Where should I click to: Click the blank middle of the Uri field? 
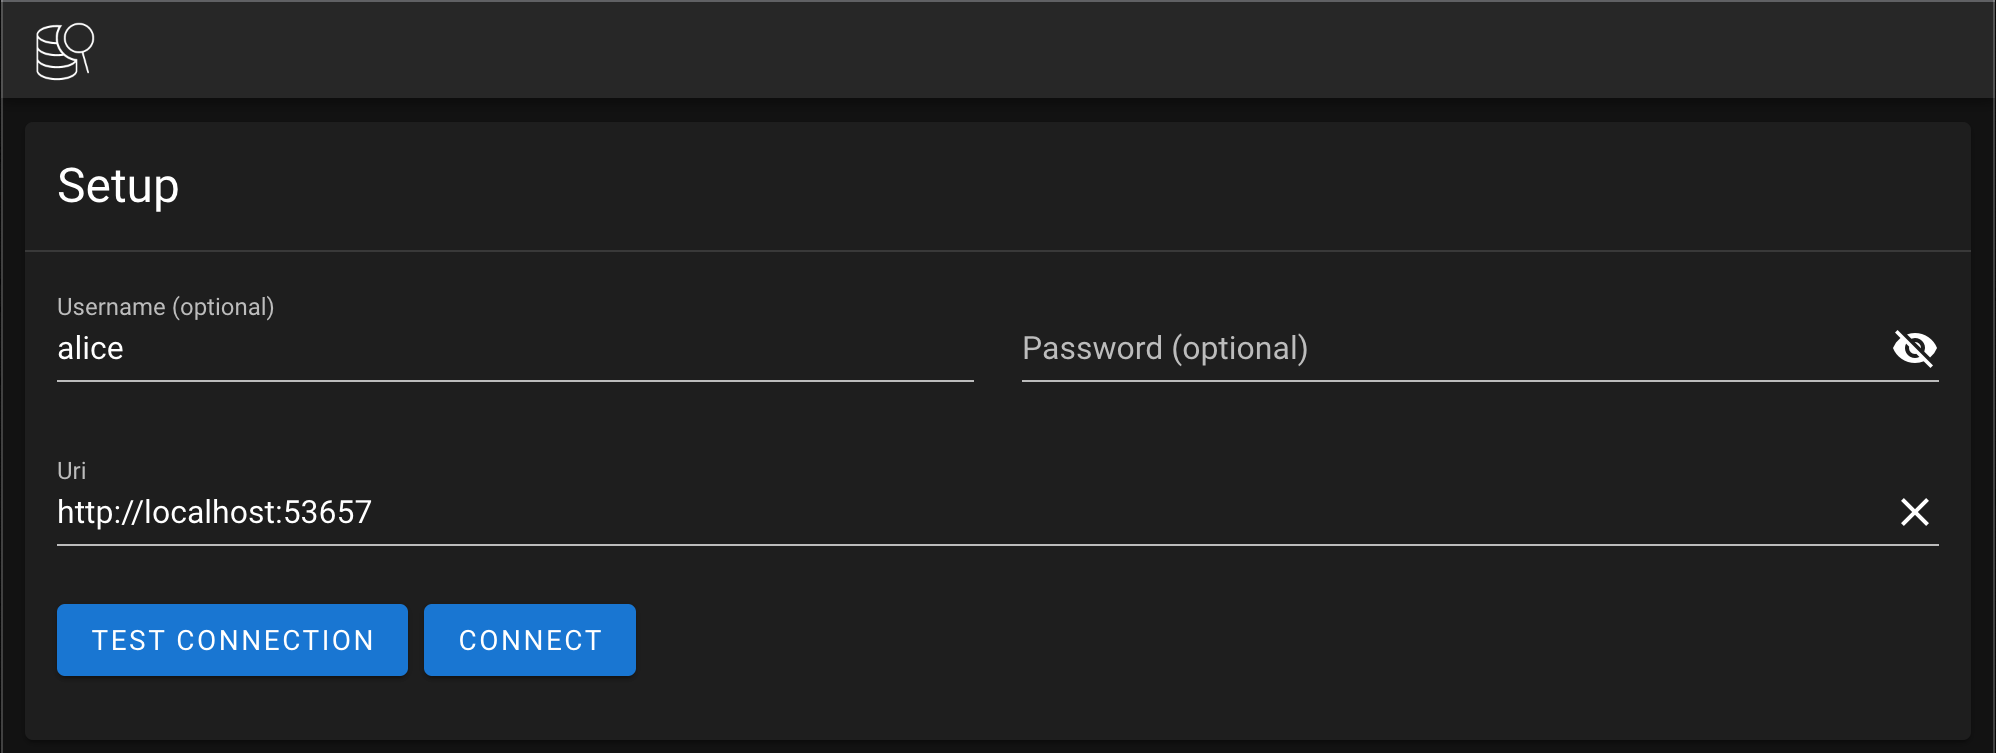(1100, 512)
